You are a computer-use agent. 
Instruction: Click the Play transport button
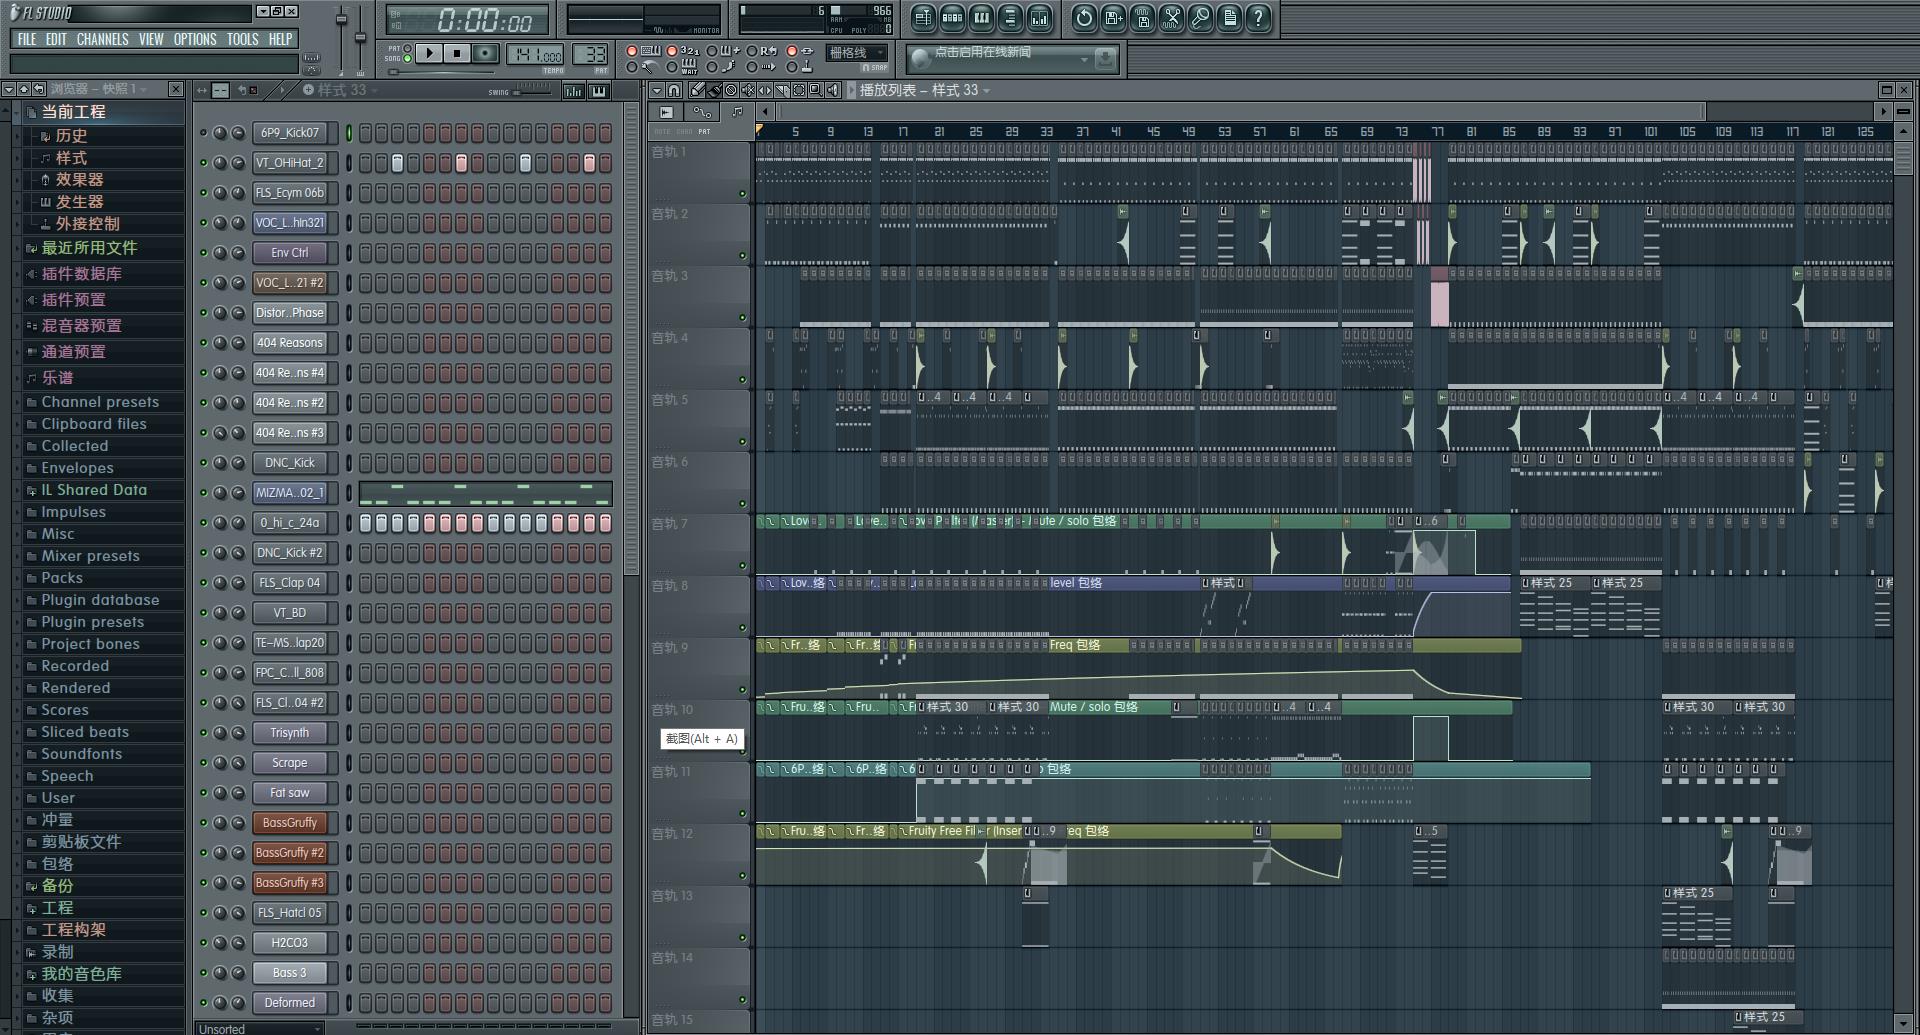click(429, 53)
